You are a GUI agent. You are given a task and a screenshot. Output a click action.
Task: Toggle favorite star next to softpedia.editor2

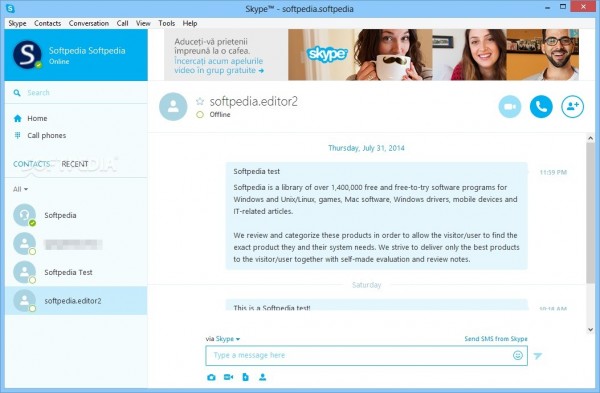(200, 101)
